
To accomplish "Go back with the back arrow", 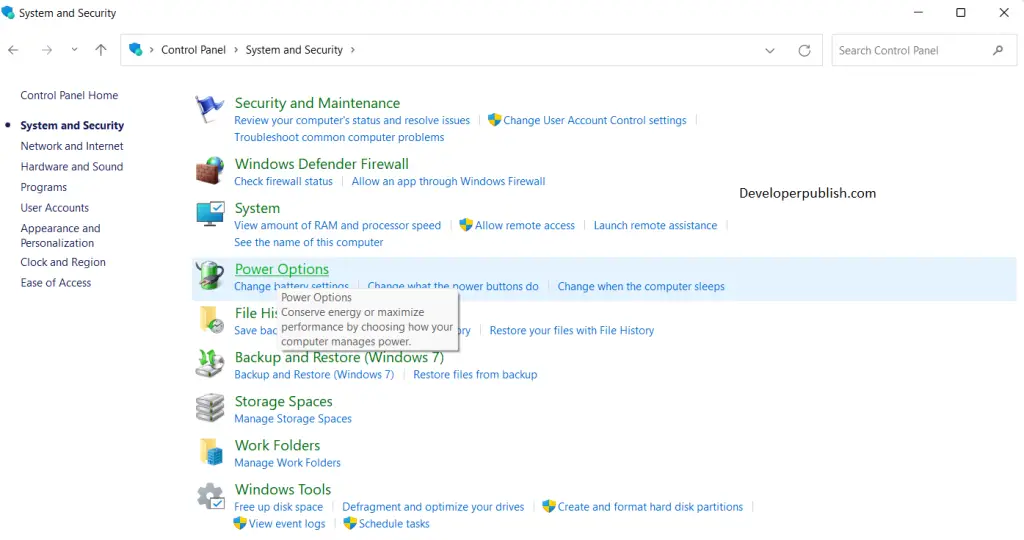I will pyautogui.click(x=13, y=50).
